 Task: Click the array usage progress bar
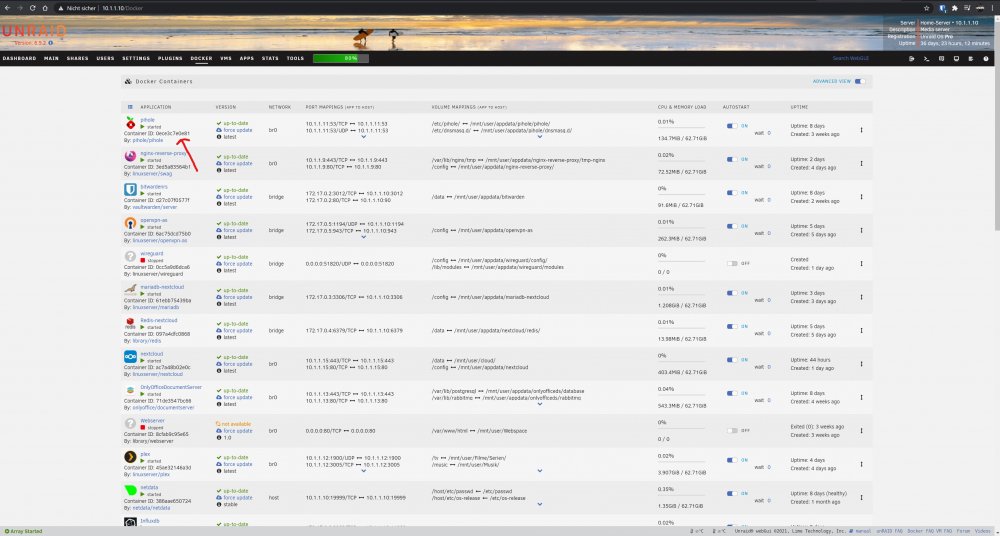(x=341, y=58)
